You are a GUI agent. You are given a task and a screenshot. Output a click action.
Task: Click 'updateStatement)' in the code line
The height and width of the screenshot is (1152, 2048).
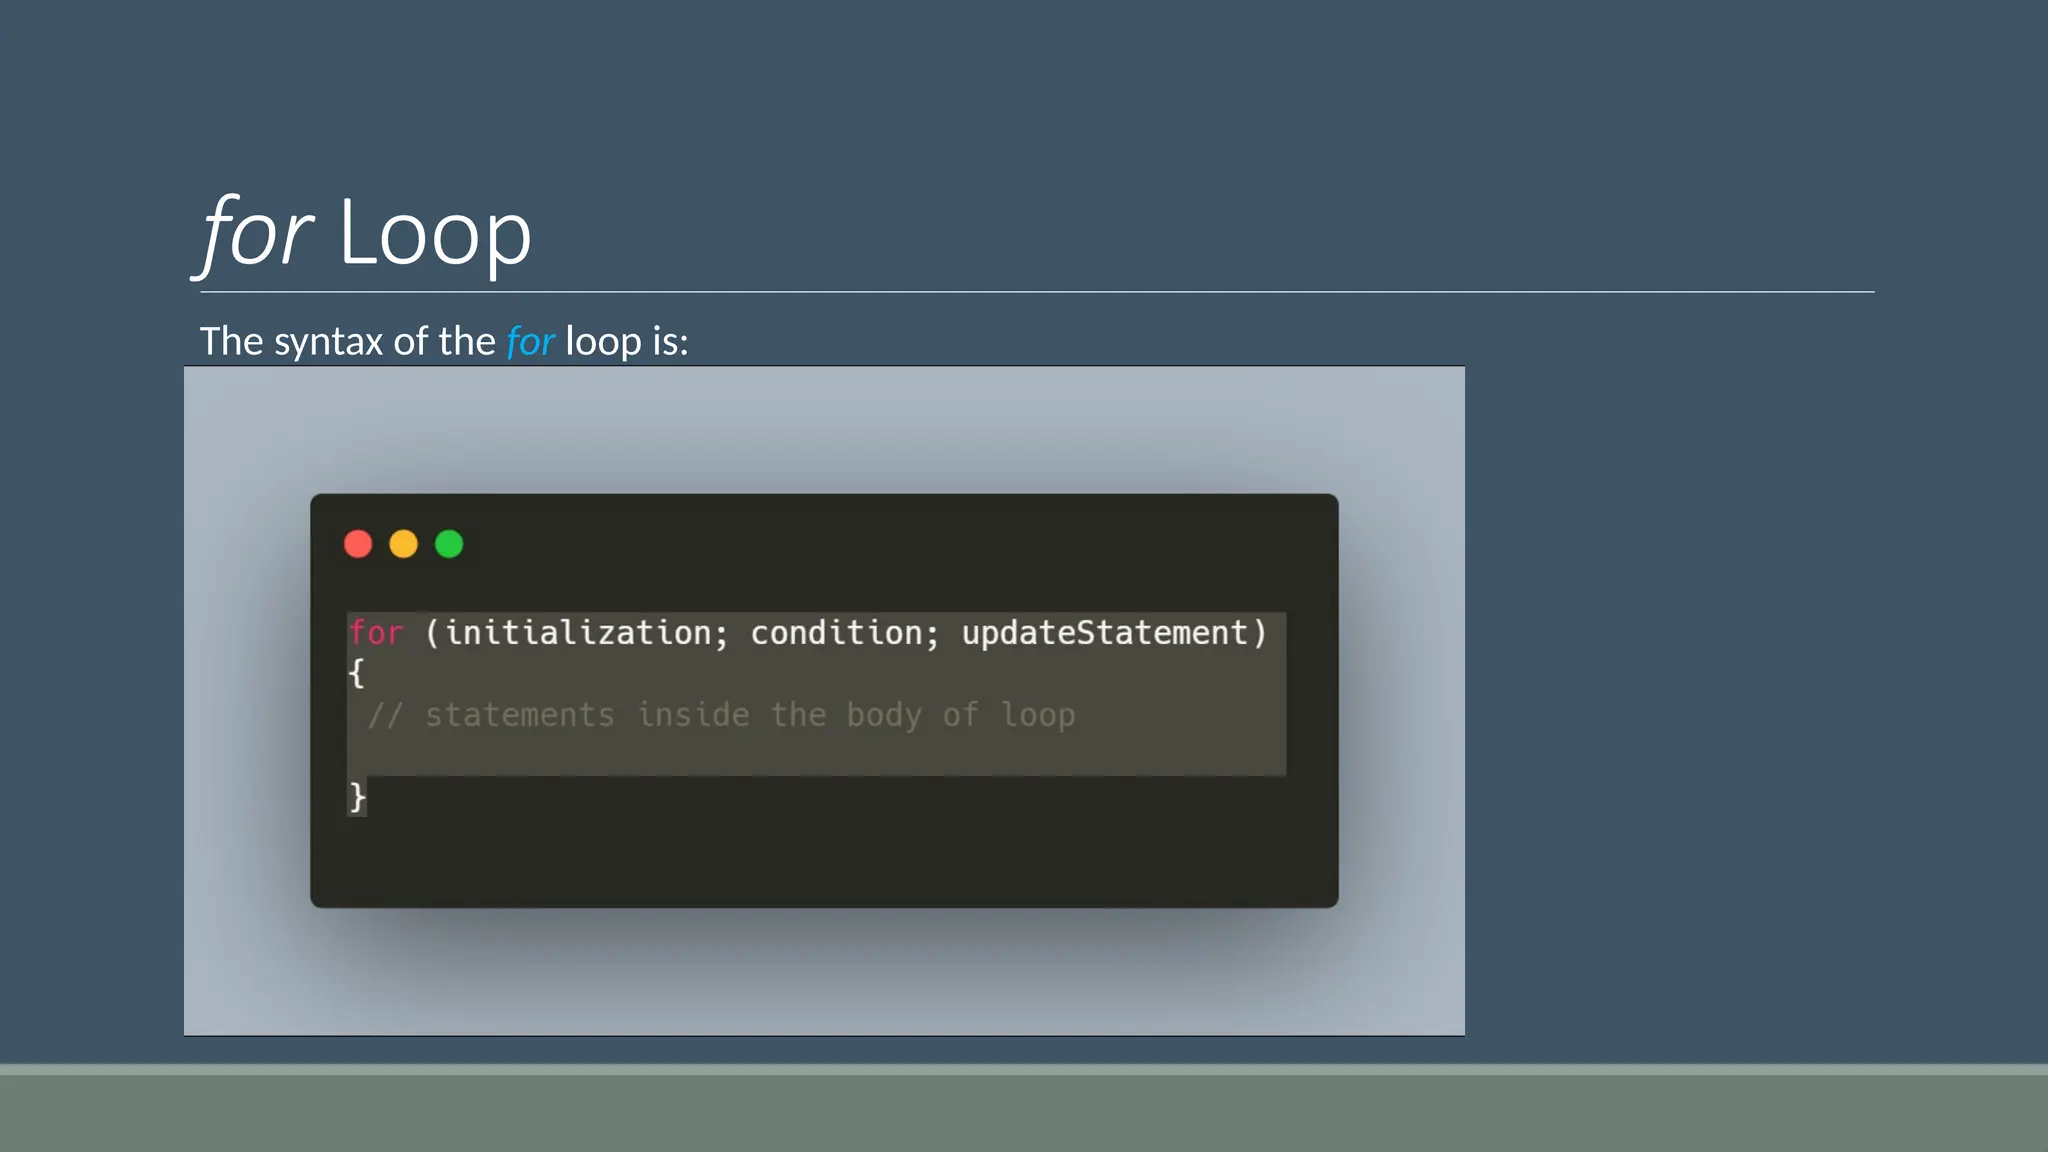pos(1115,633)
